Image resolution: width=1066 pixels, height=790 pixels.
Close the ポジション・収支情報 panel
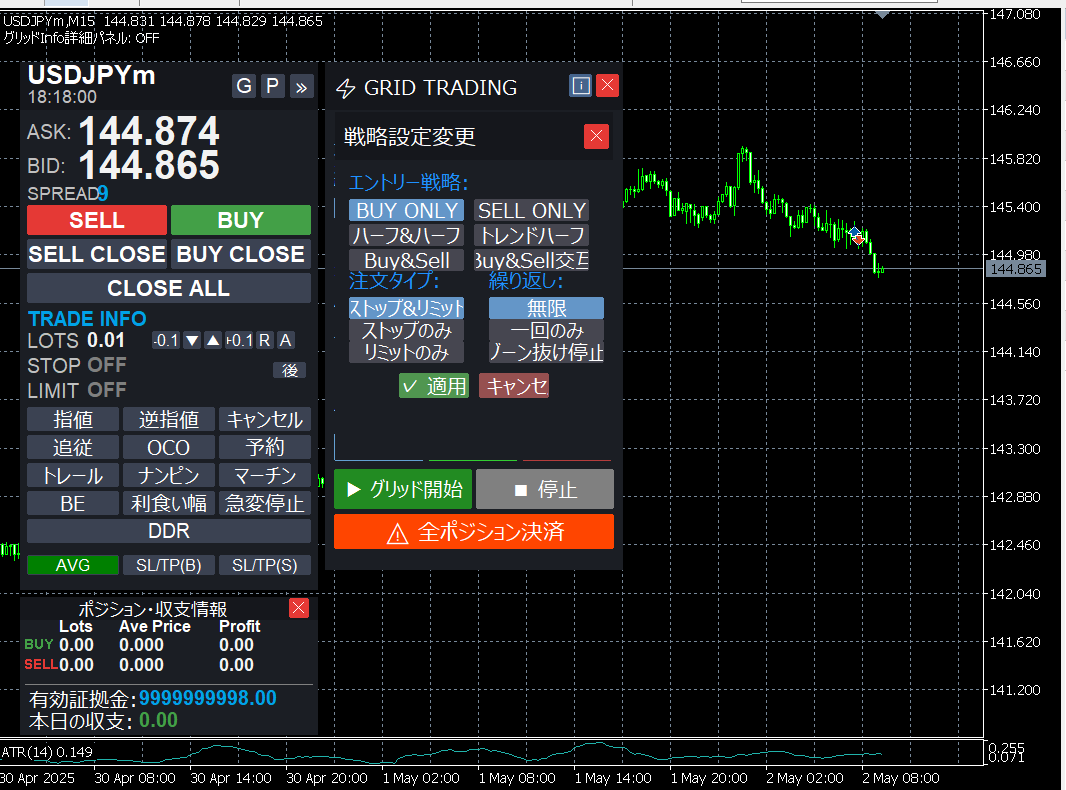click(x=298, y=608)
